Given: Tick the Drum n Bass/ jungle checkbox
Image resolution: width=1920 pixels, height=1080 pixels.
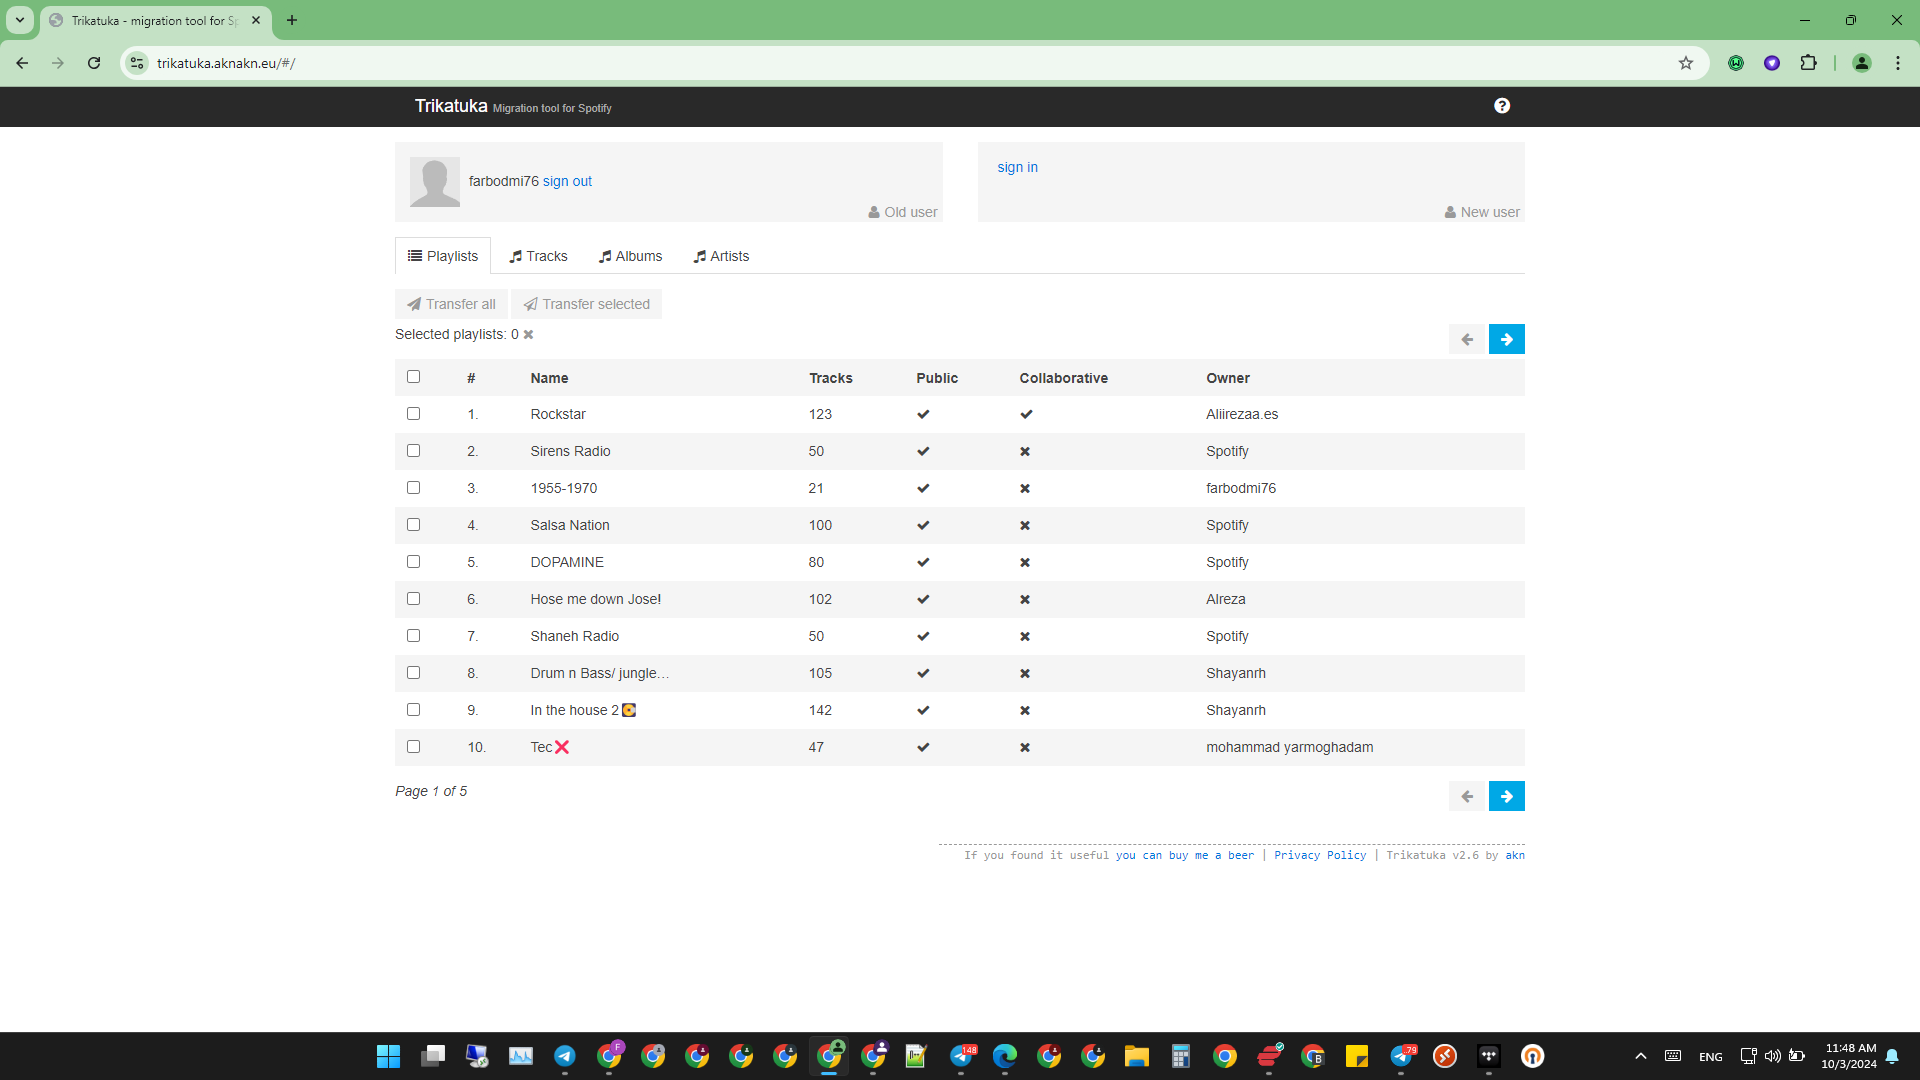Looking at the screenshot, I should click(414, 673).
